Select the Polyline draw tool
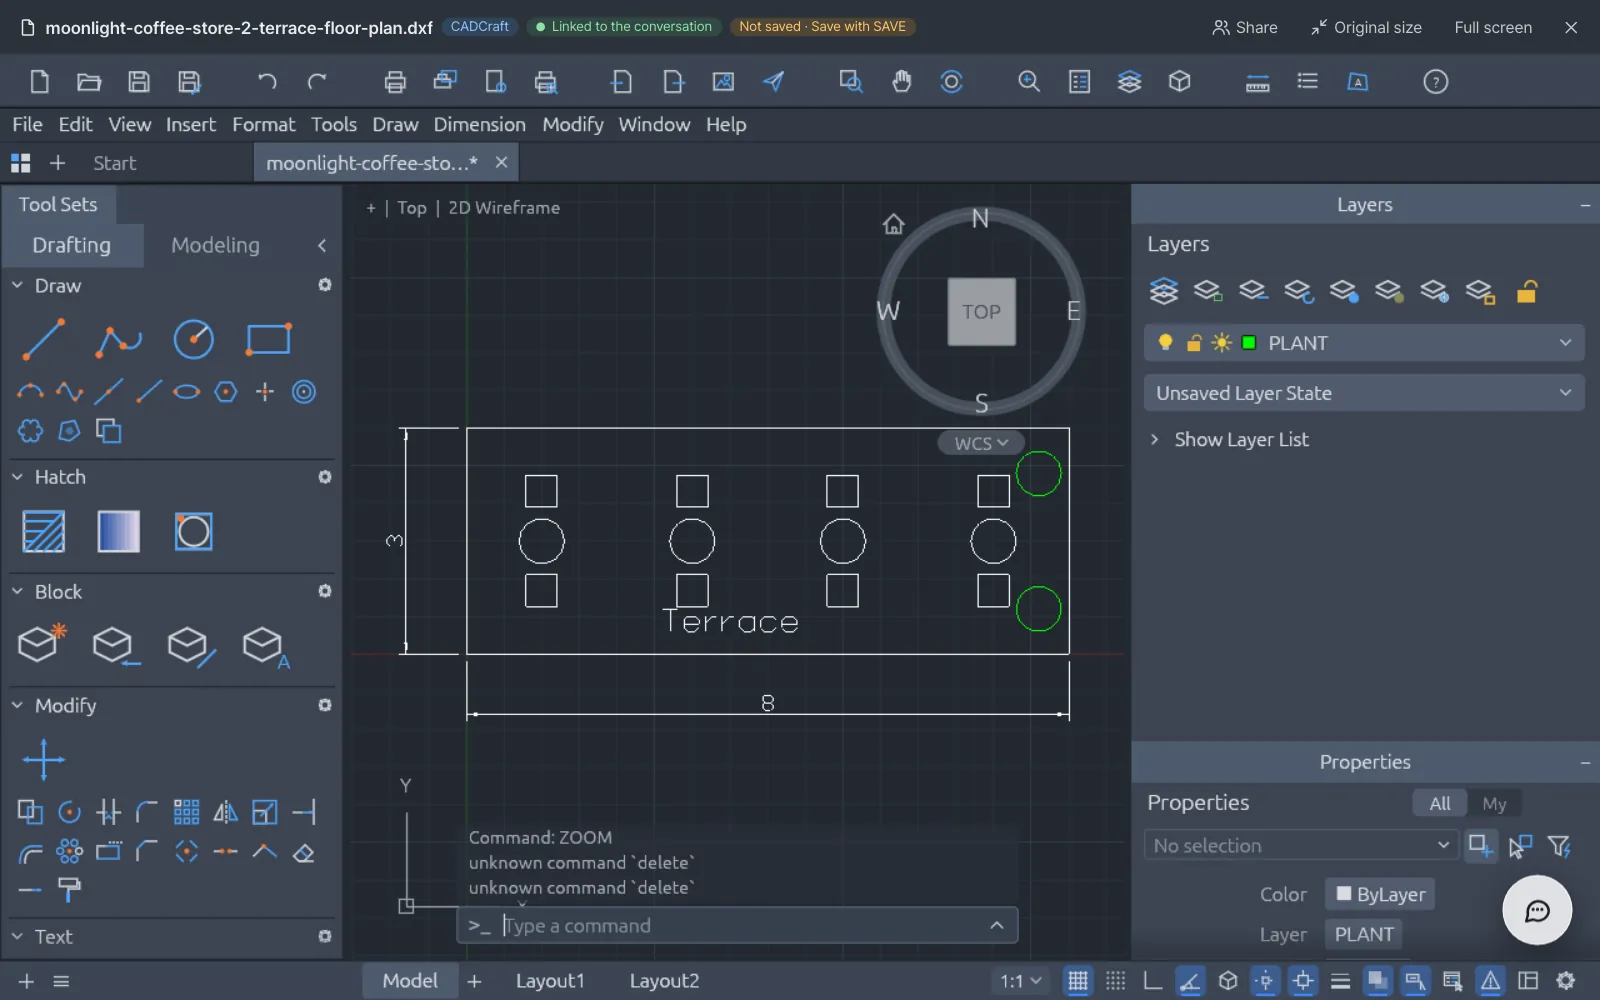The width and height of the screenshot is (1600, 1000). pyautogui.click(x=118, y=340)
